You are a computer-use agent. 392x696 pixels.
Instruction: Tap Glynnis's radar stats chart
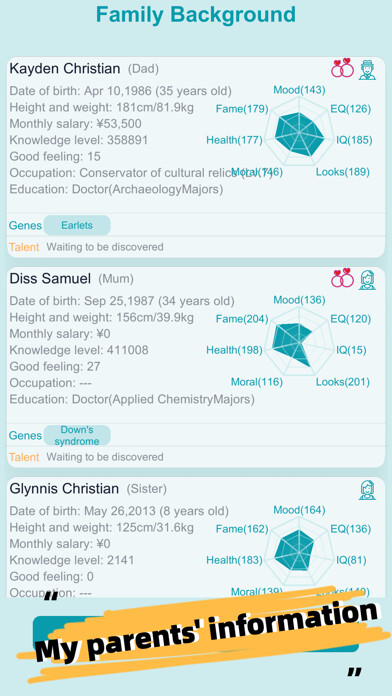(300, 552)
